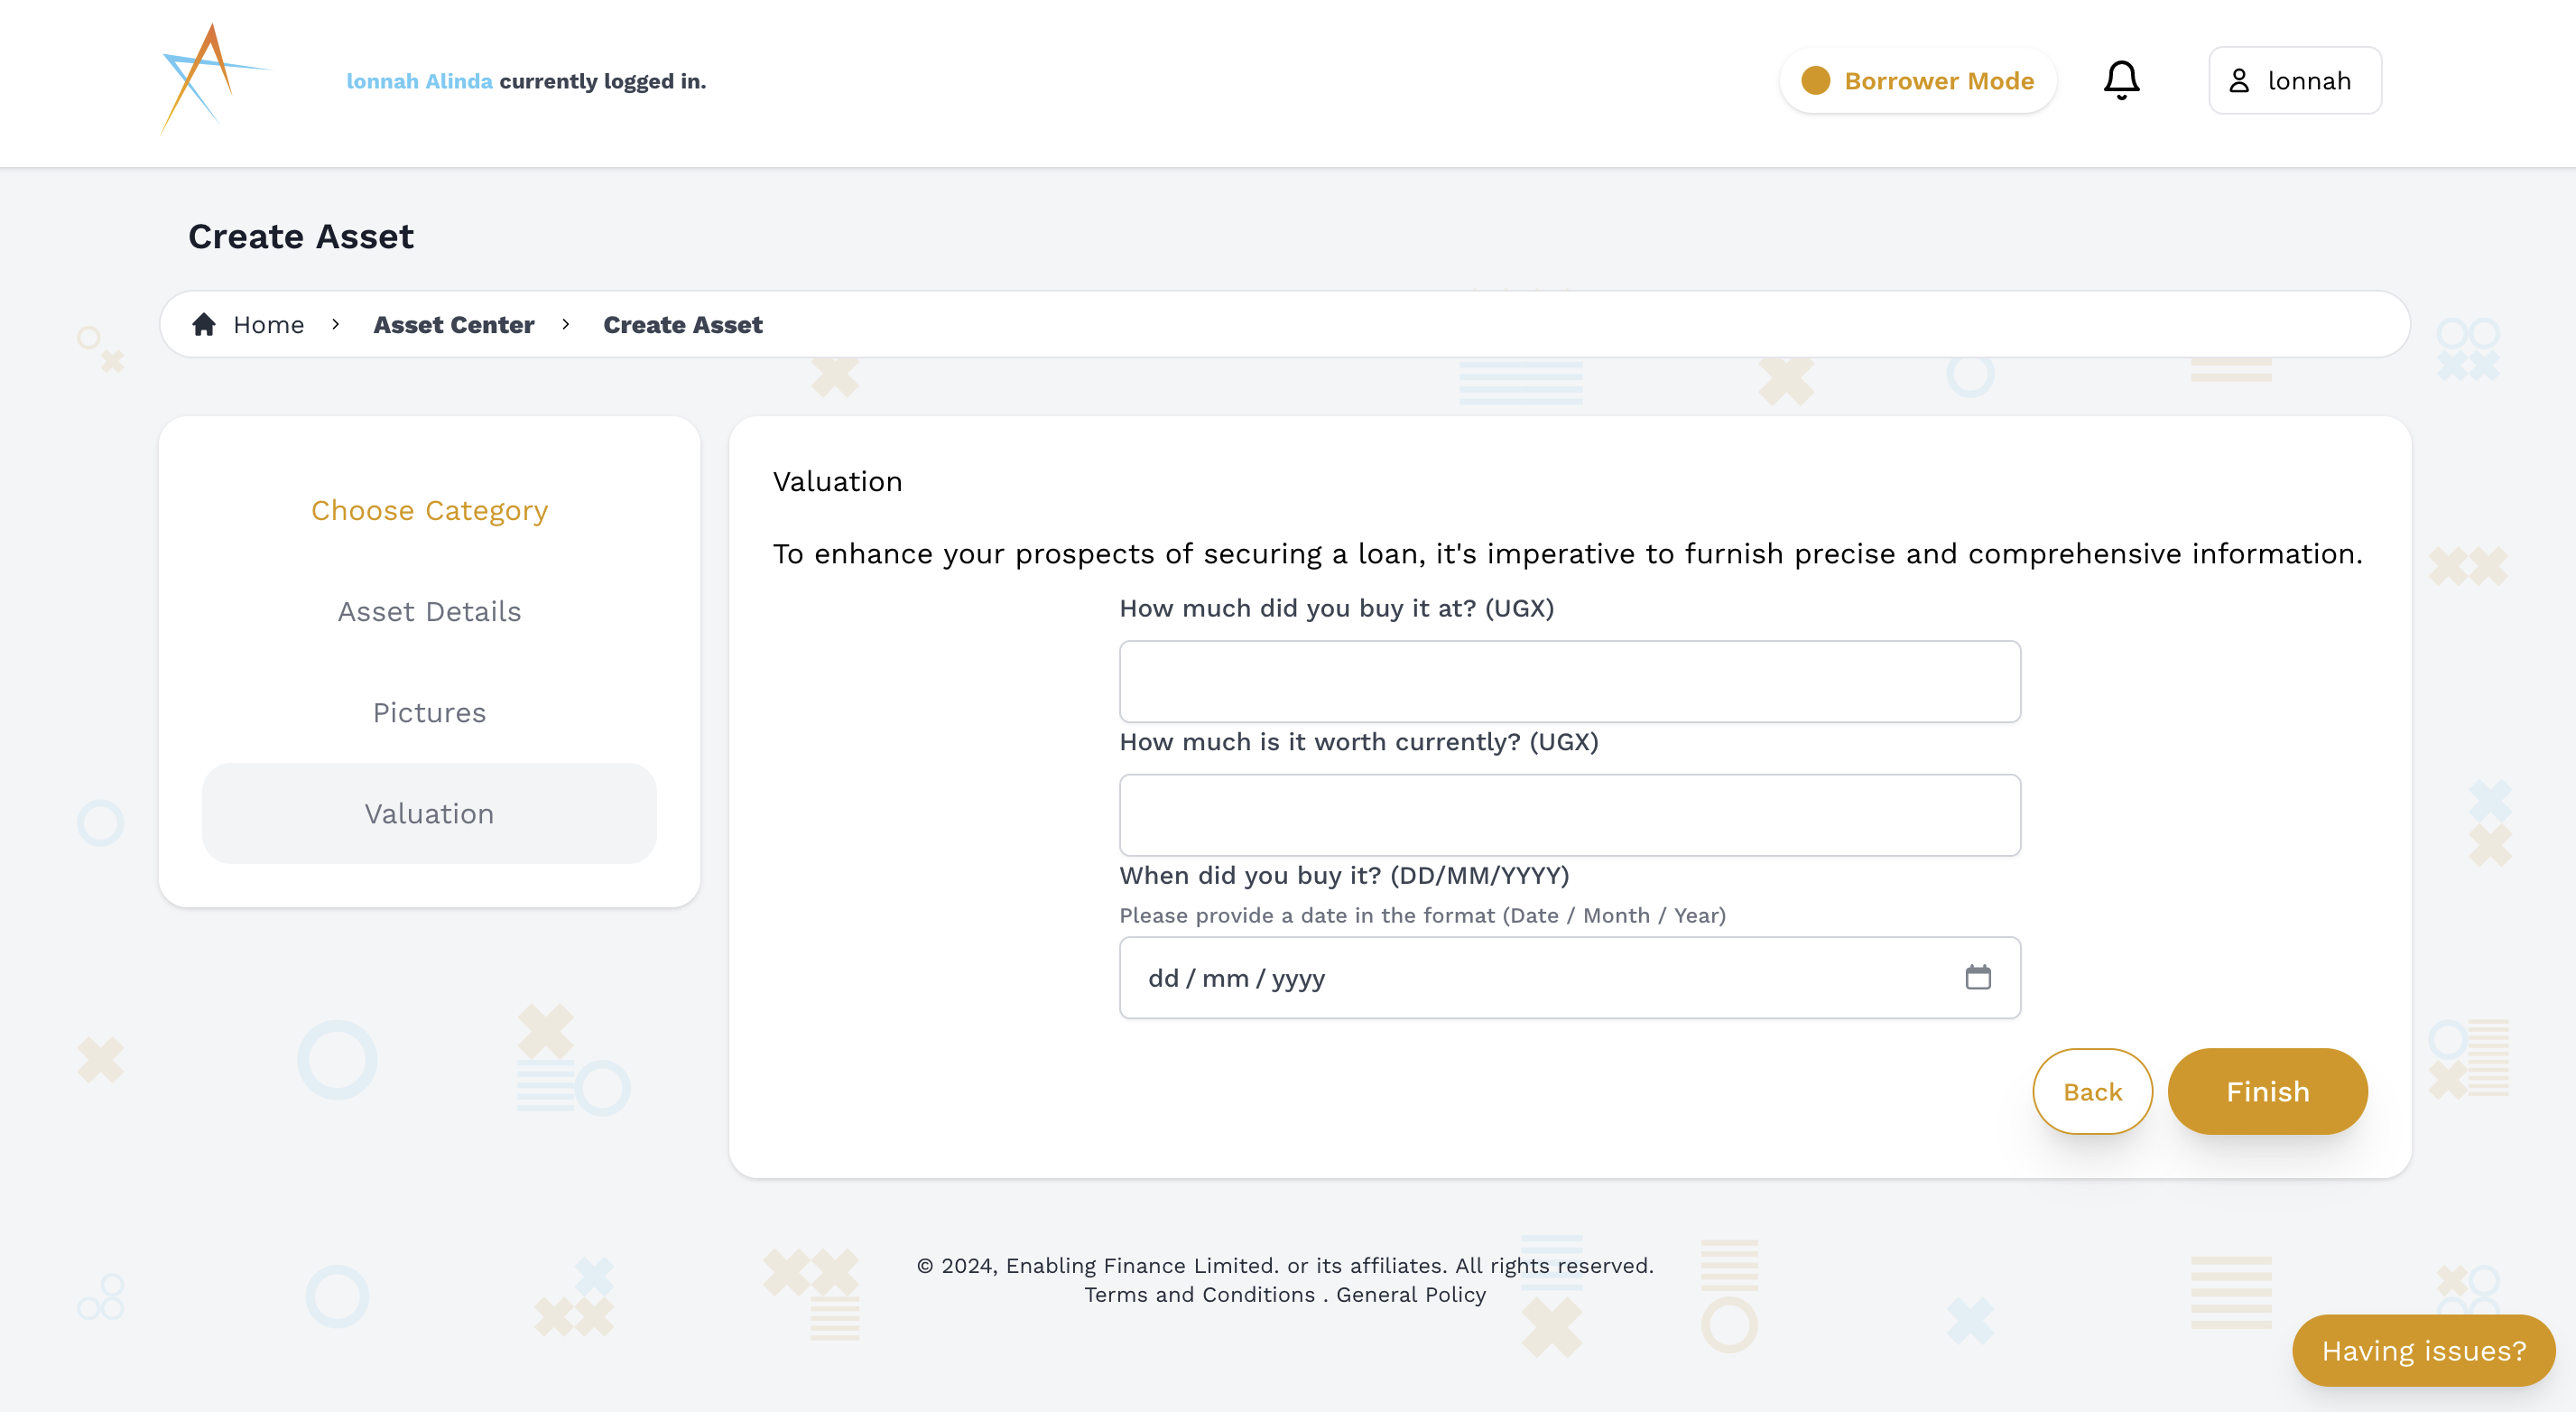Open the Pictures step
The image size is (2576, 1412).
(x=429, y=712)
